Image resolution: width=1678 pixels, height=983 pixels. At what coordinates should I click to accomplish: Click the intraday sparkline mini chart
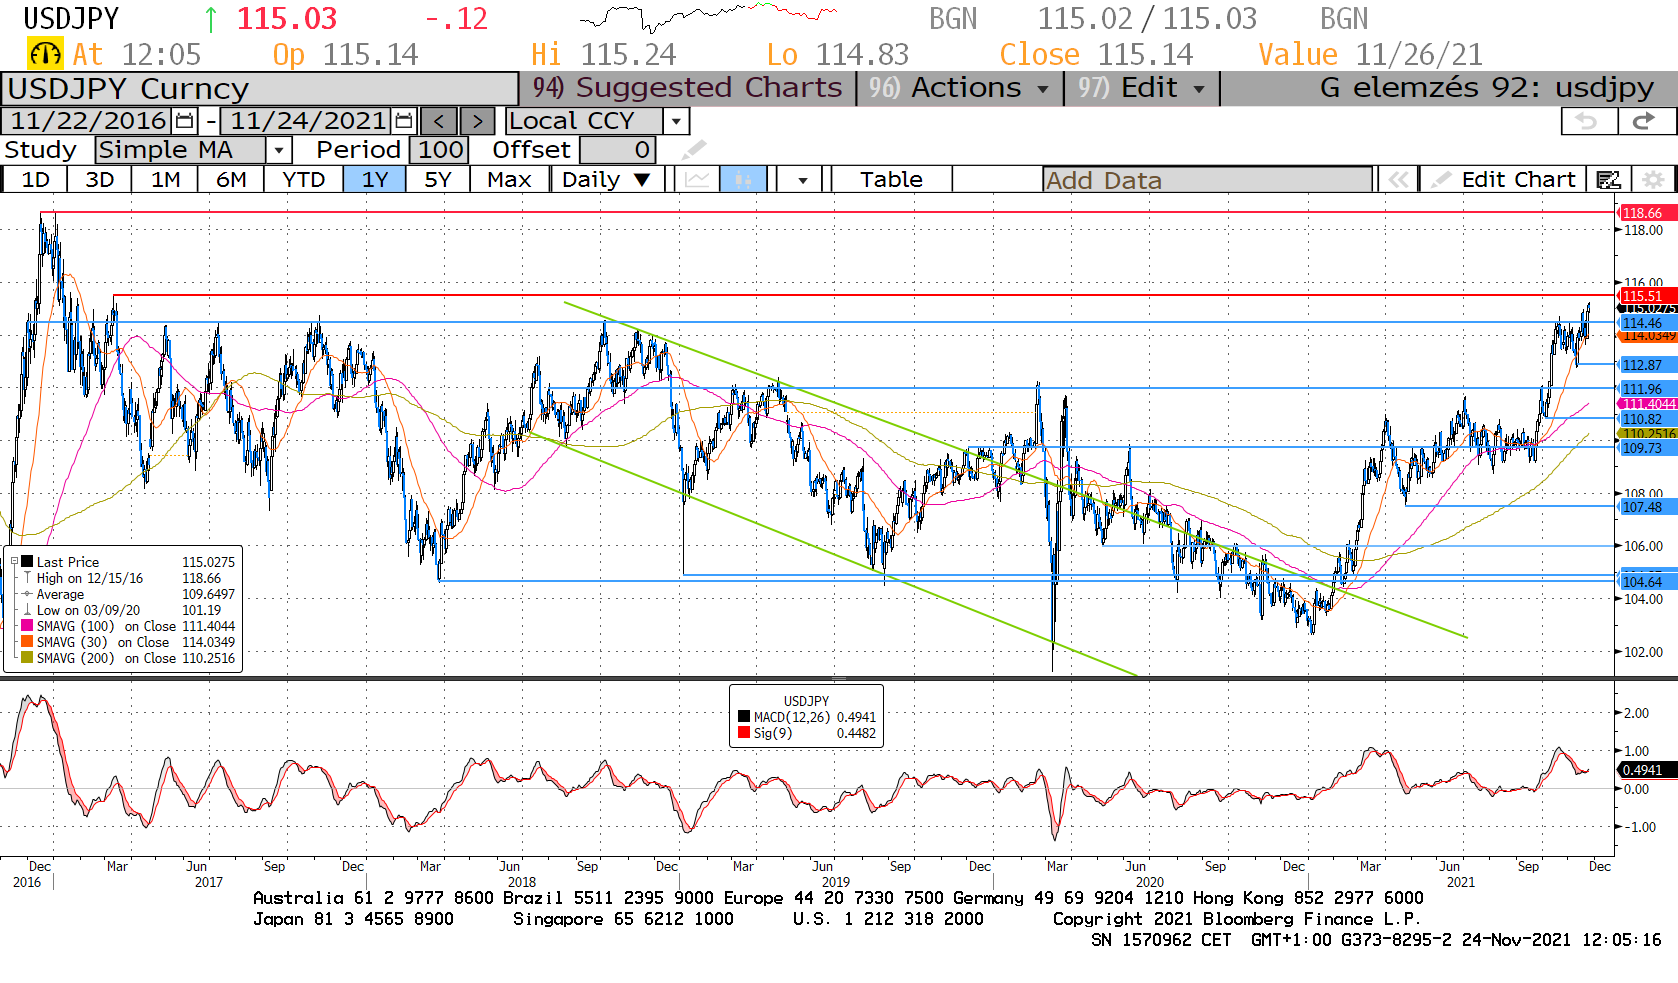coord(708,17)
